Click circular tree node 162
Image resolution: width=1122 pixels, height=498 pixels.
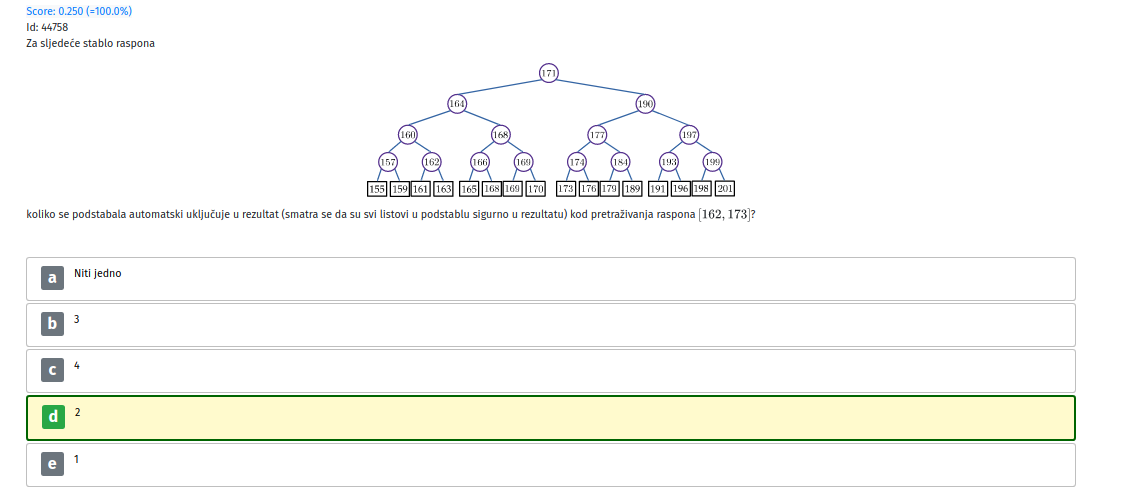tap(431, 162)
